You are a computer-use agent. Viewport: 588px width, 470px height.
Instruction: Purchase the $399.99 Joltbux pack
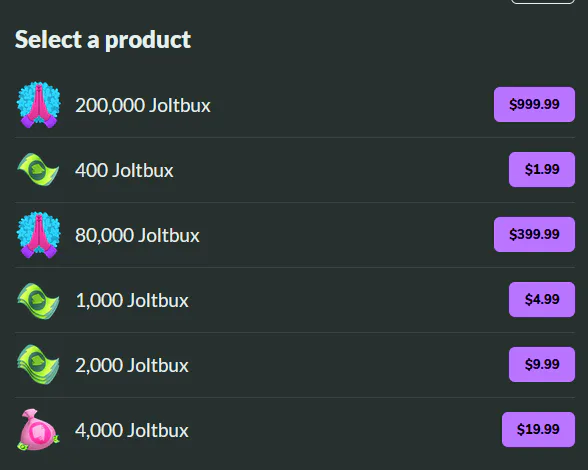pos(534,234)
